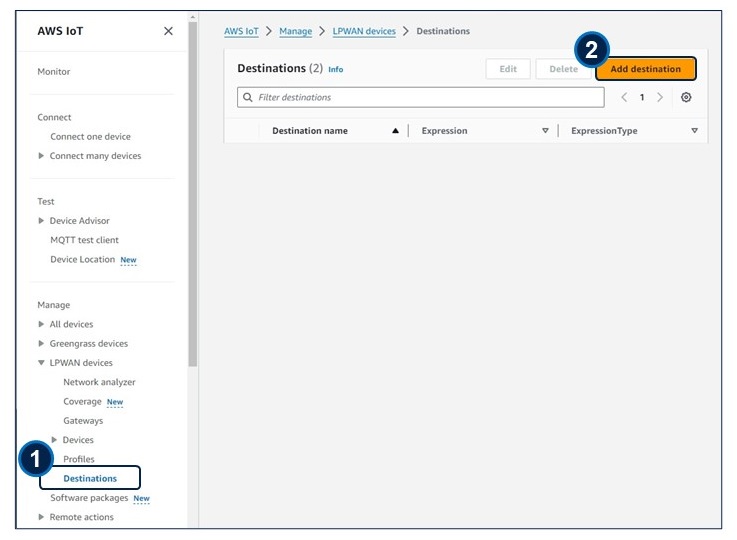The image size is (737, 540).
Task: Open Software packages page
Action: pos(89,498)
